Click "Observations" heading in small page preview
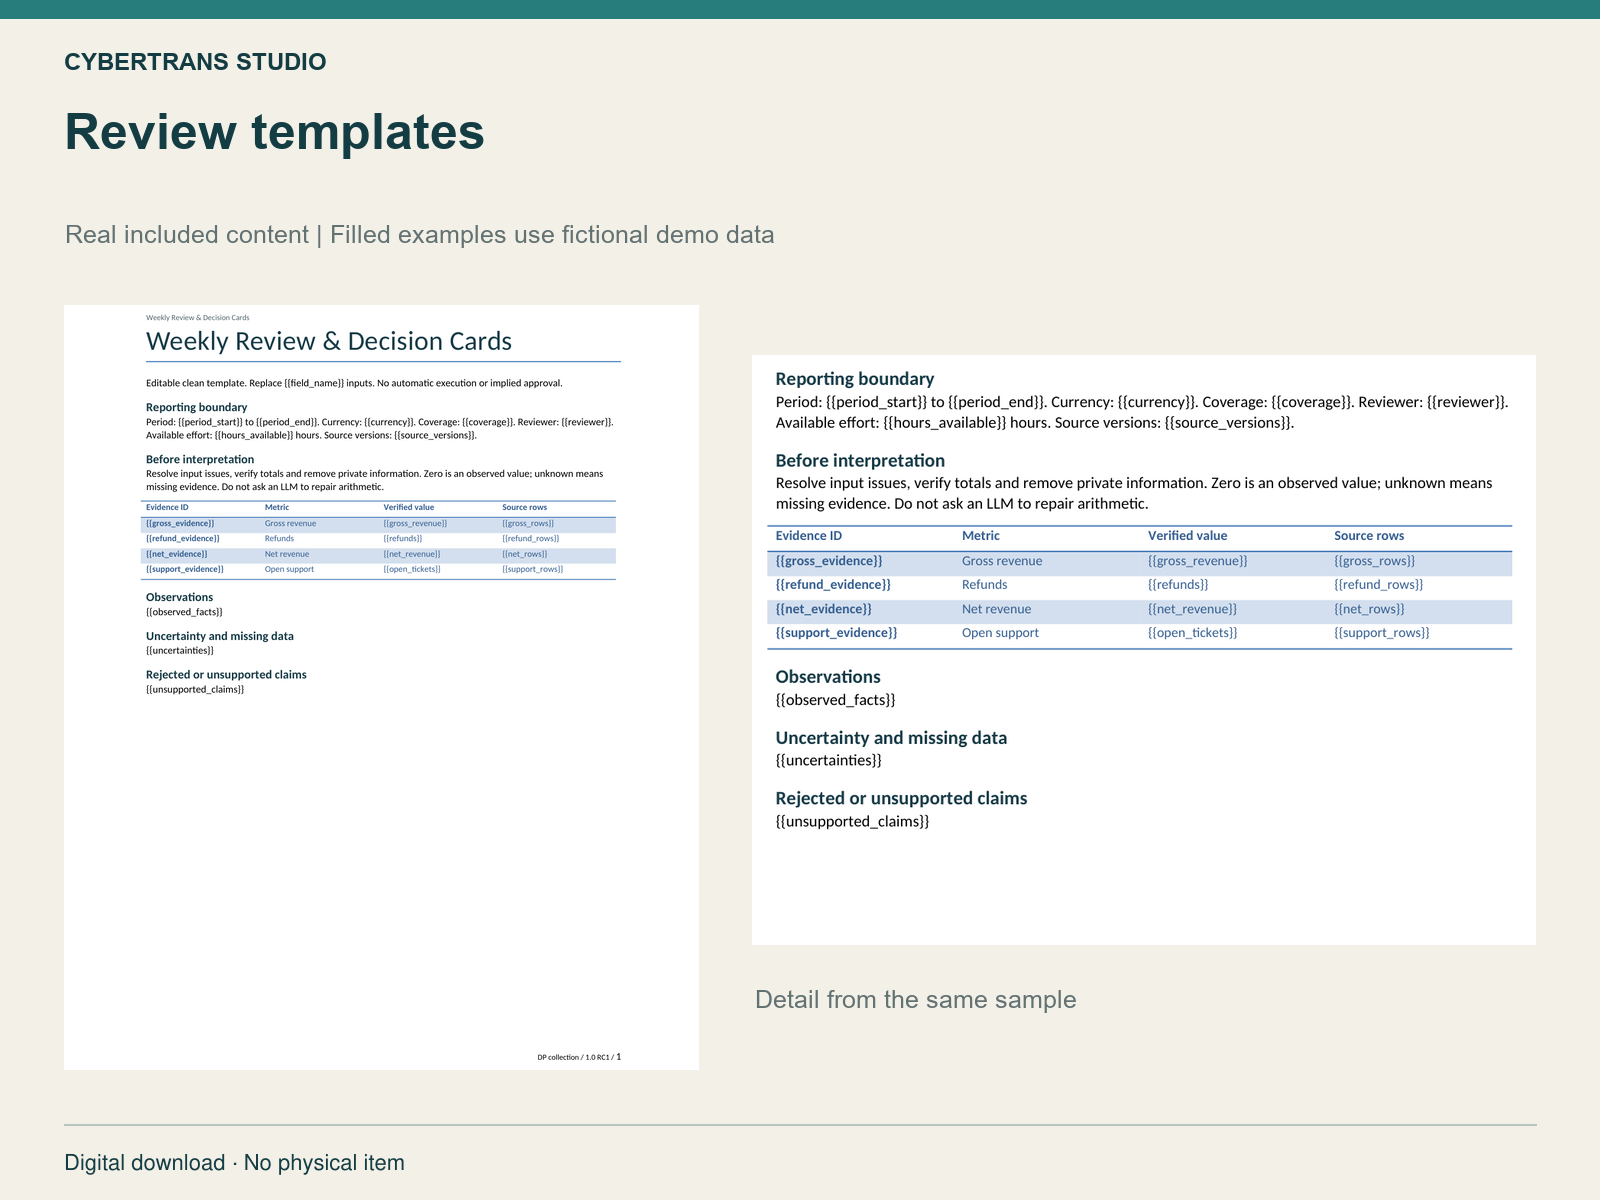The width and height of the screenshot is (1600, 1200). (x=179, y=597)
